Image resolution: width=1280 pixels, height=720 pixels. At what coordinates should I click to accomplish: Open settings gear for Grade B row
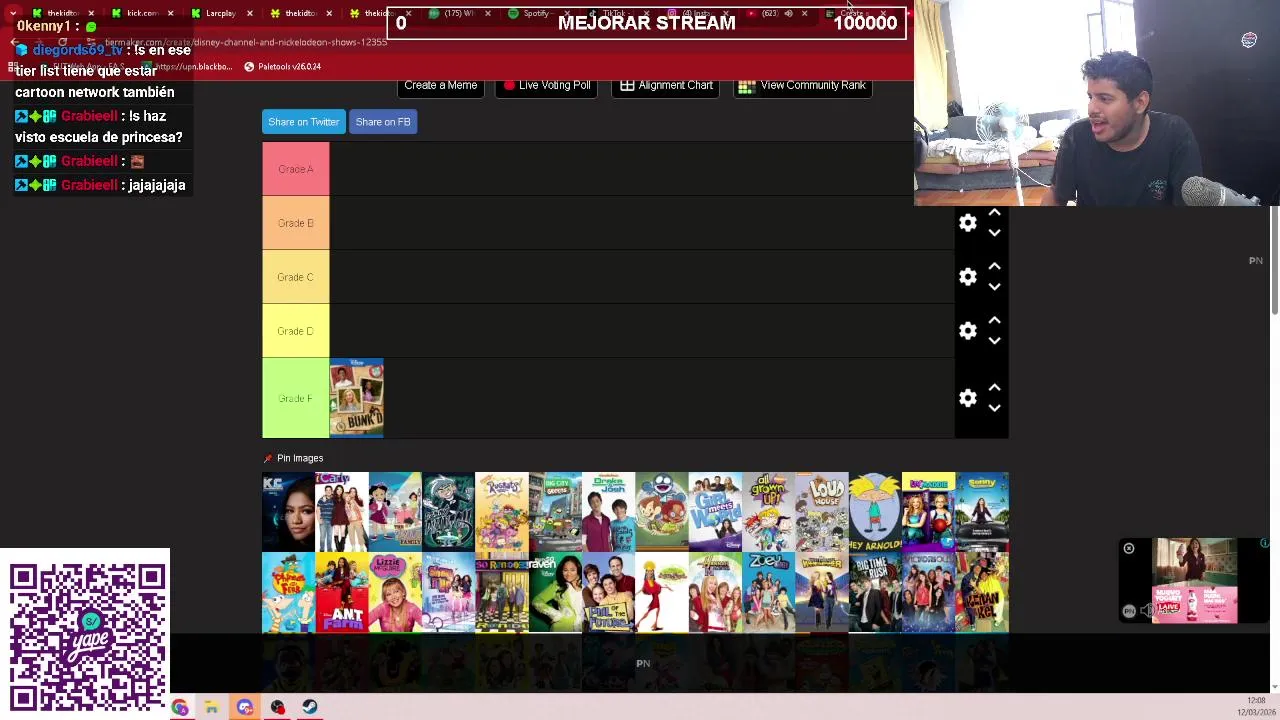click(967, 223)
